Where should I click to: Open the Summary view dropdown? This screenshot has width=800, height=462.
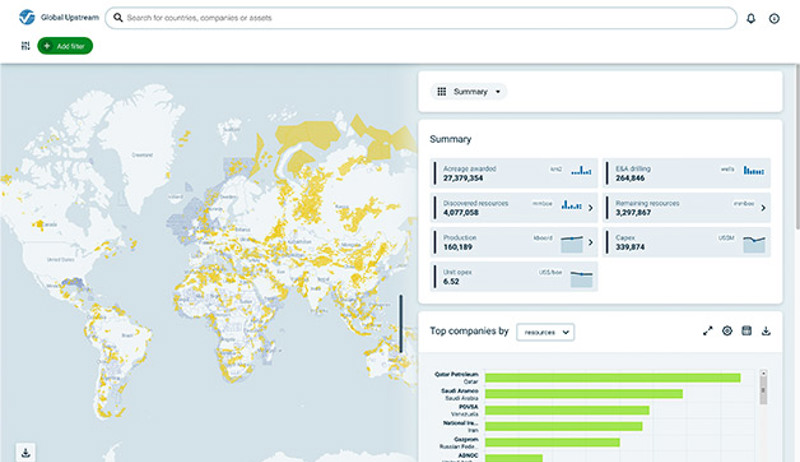tap(469, 91)
